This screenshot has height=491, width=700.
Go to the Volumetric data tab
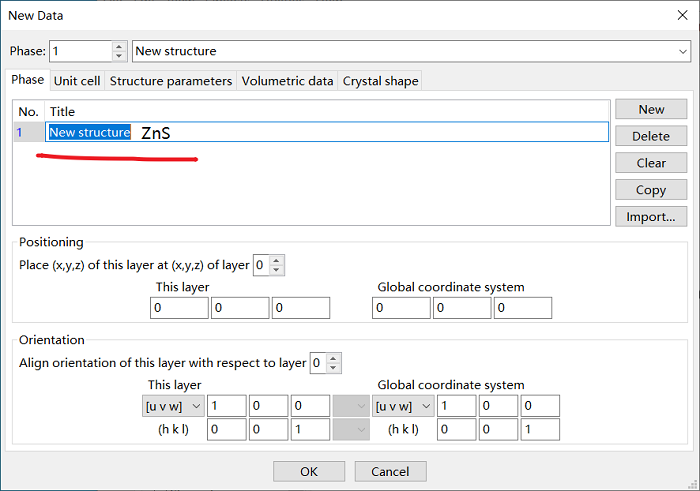coord(288,81)
